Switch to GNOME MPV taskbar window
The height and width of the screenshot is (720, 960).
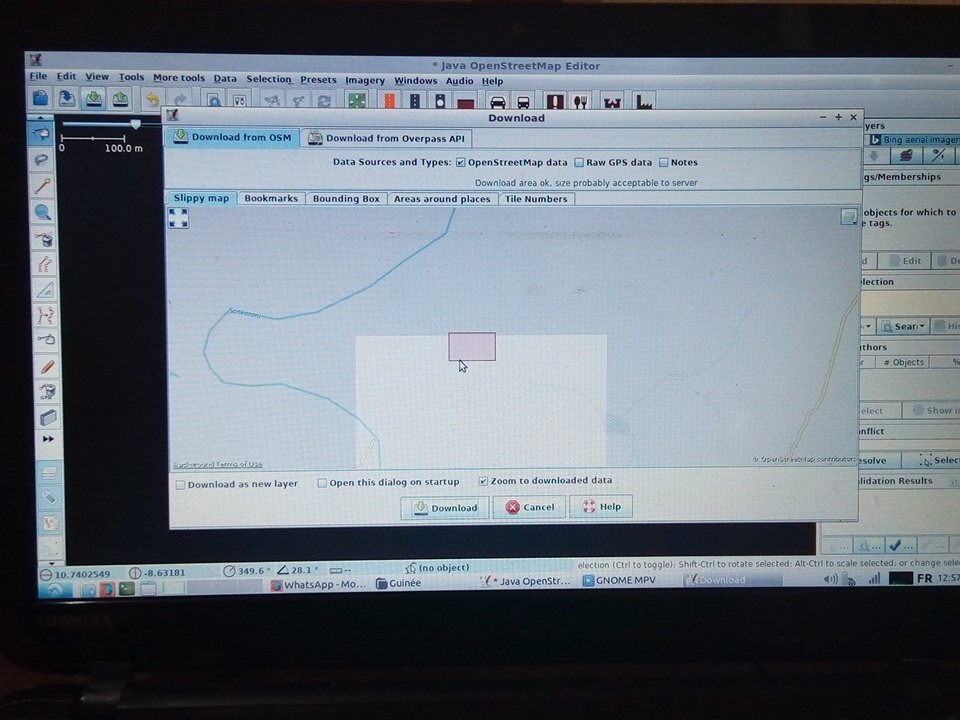coord(618,580)
